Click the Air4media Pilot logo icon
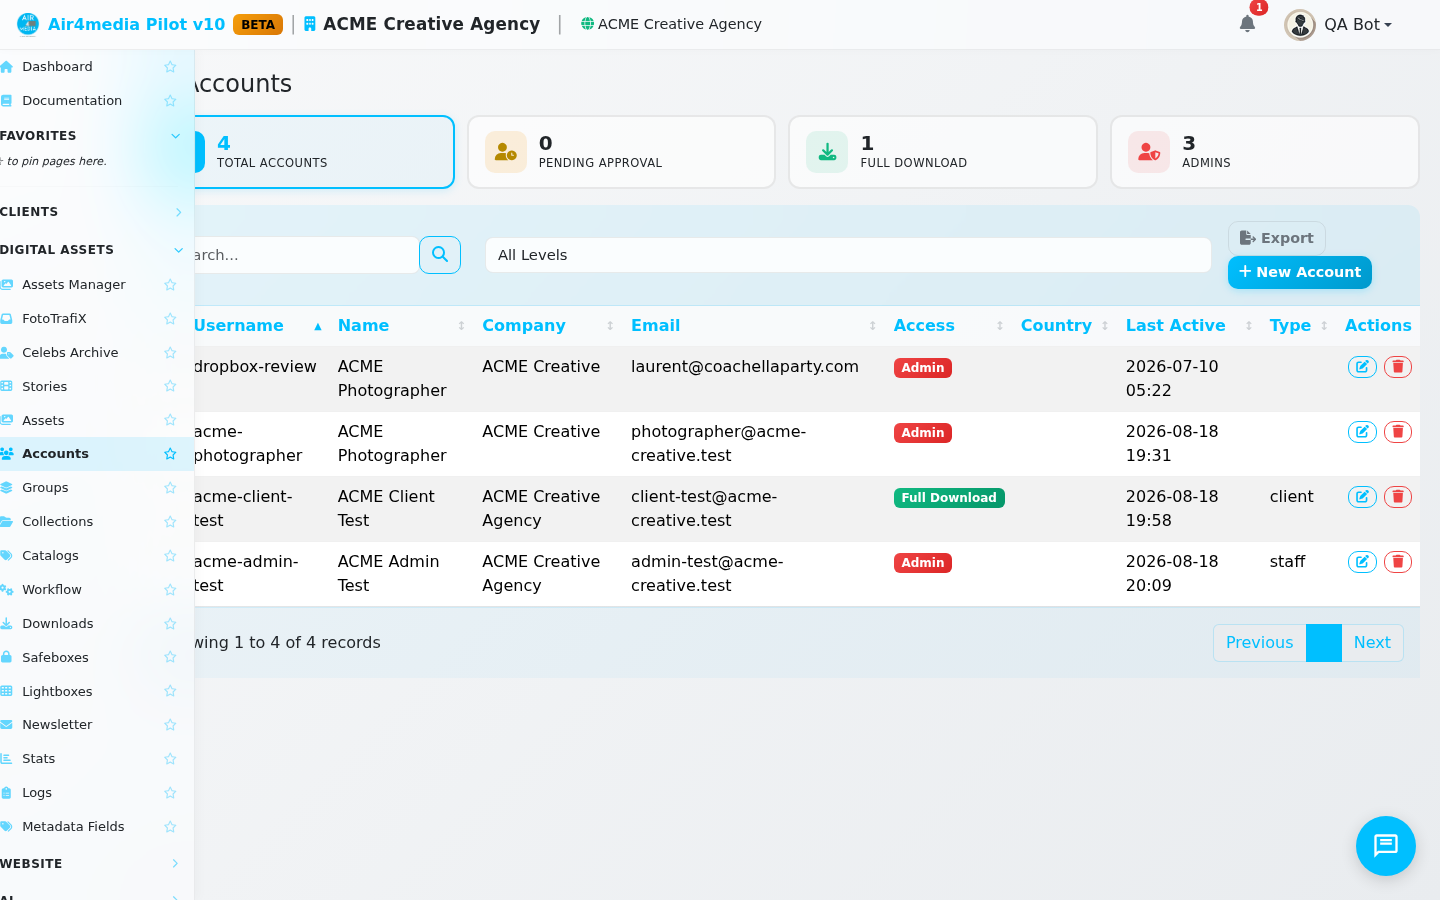This screenshot has width=1440, height=900. (28, 24)
